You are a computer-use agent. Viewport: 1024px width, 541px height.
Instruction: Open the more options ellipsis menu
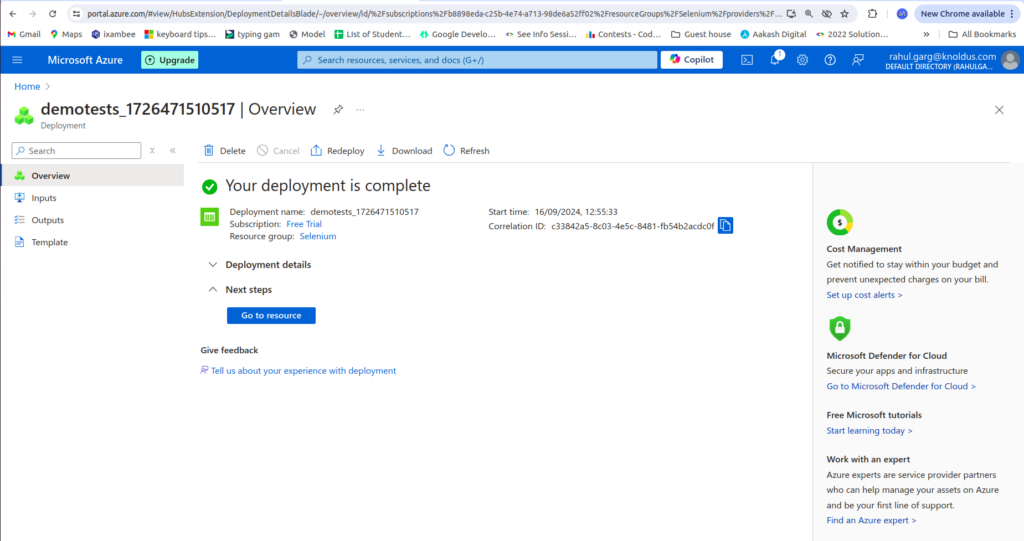tap(361, 109)
